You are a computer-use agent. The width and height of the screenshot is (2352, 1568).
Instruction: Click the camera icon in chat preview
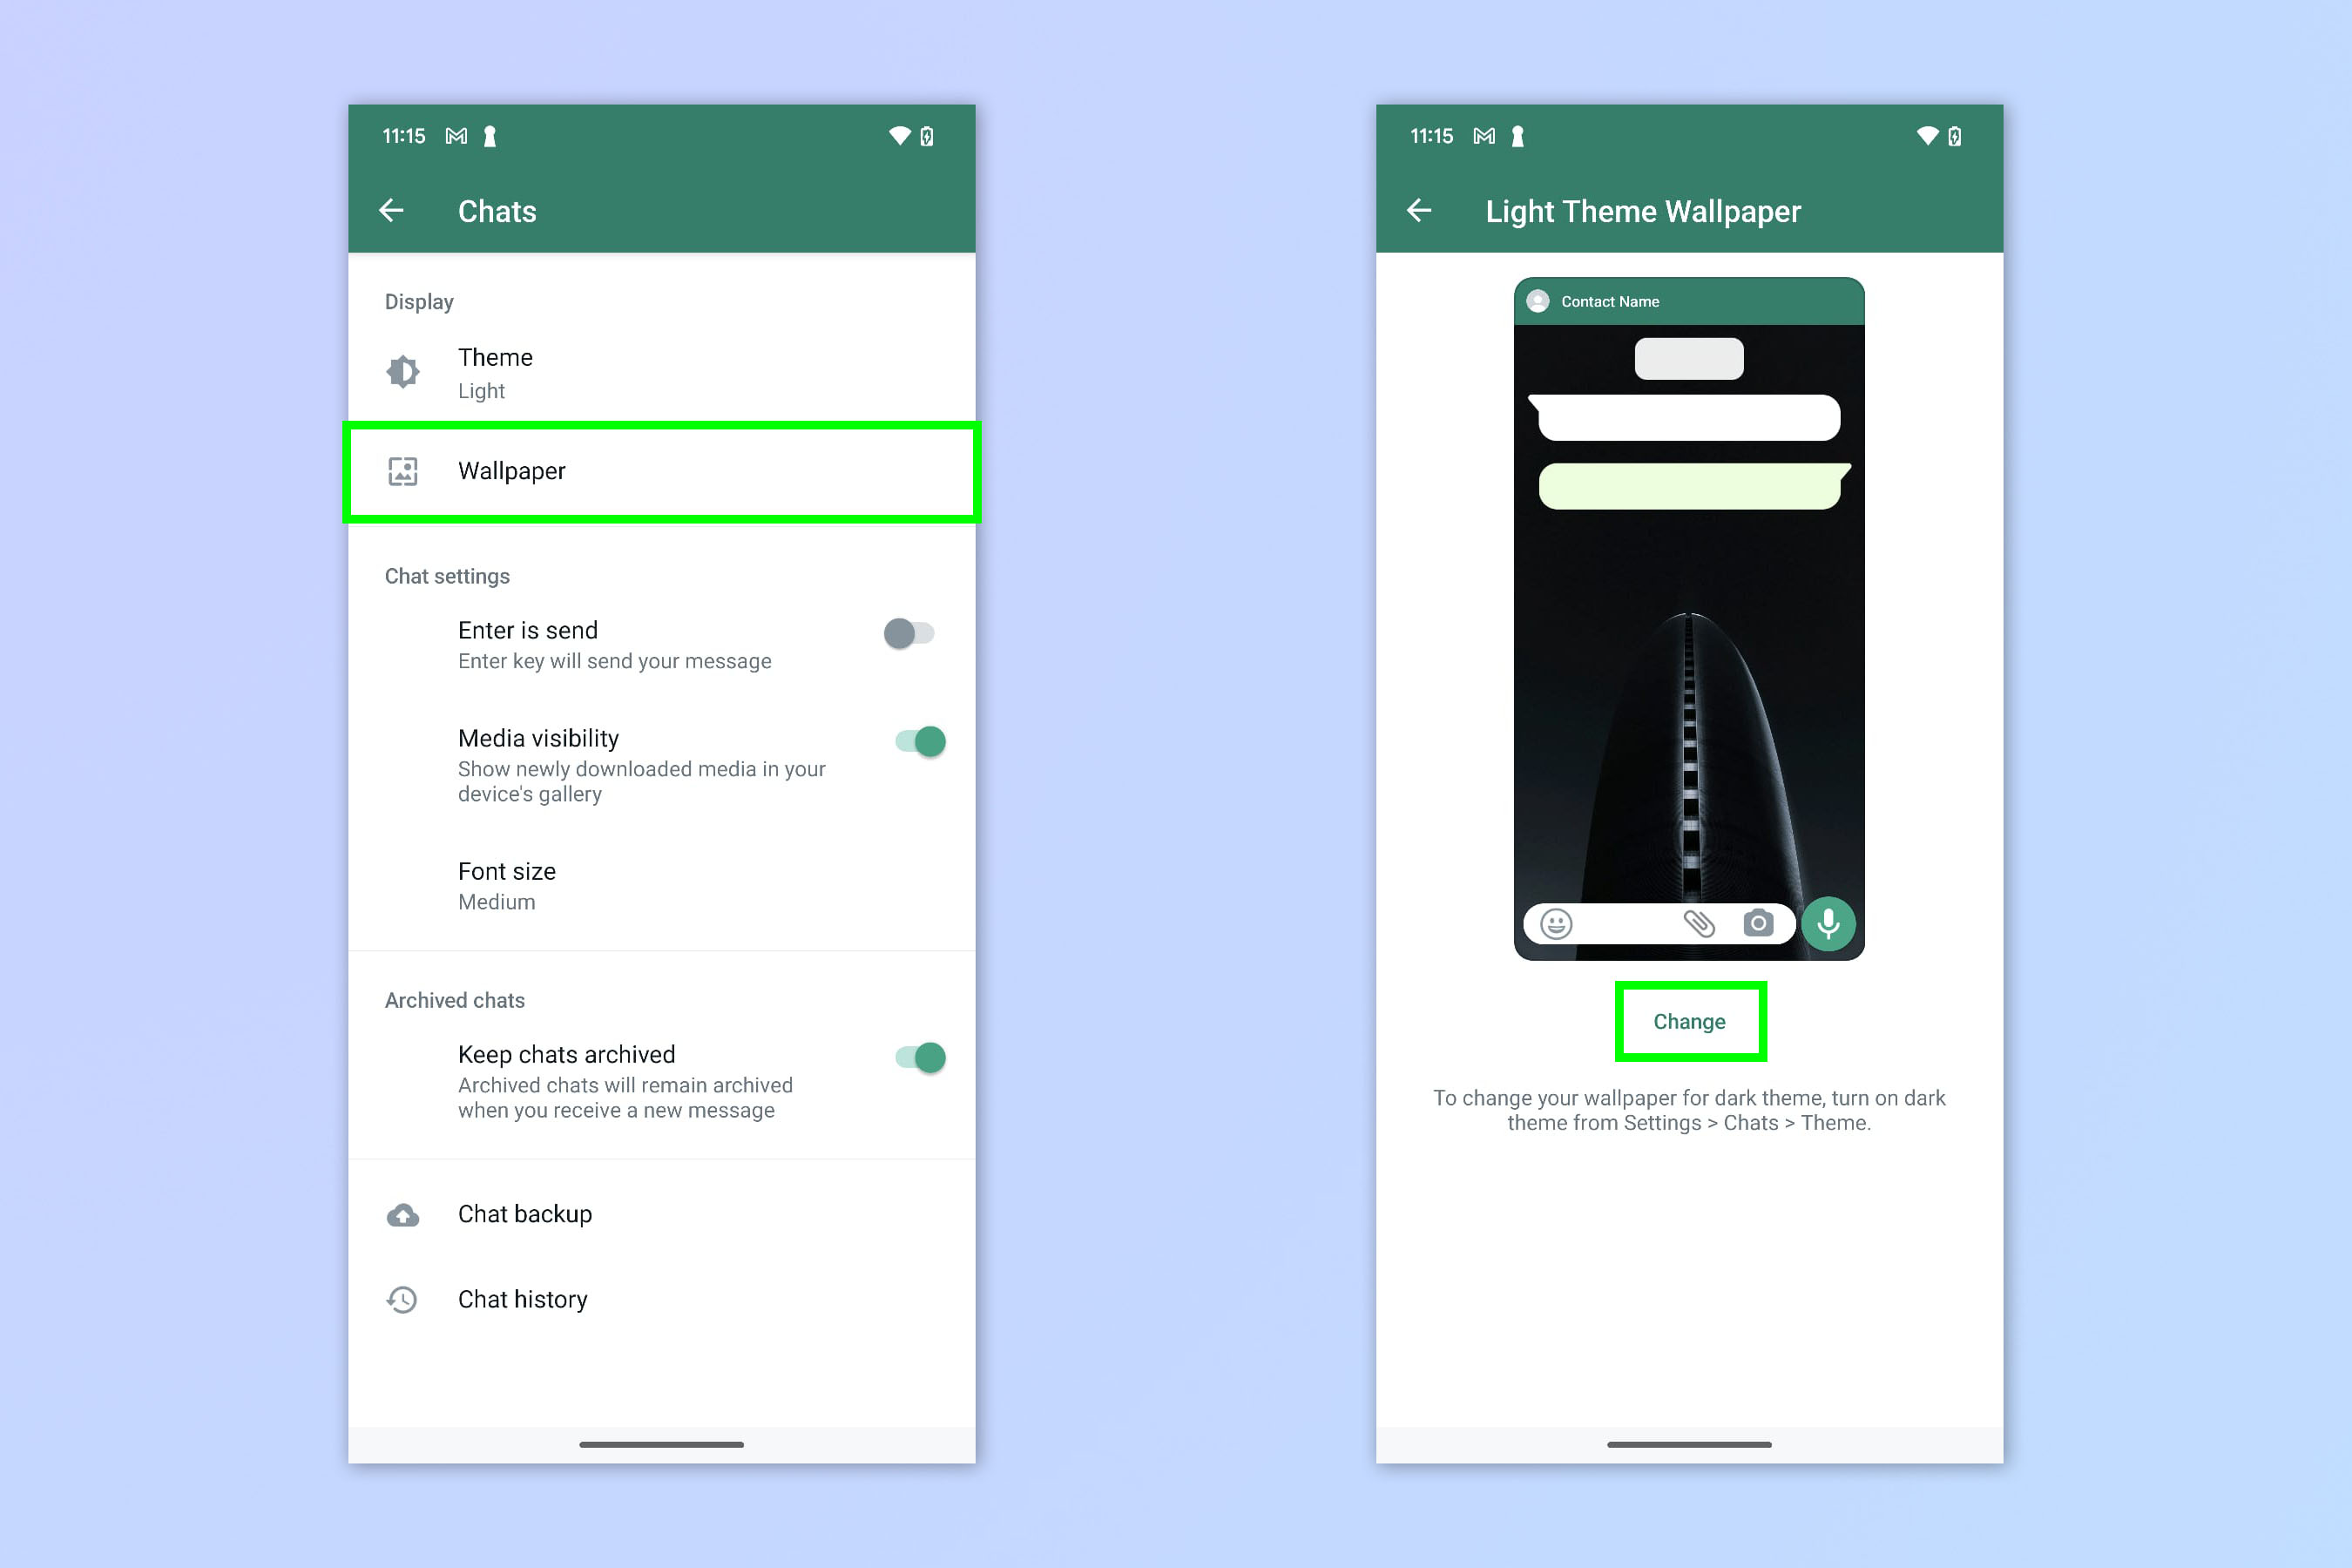1761,923
